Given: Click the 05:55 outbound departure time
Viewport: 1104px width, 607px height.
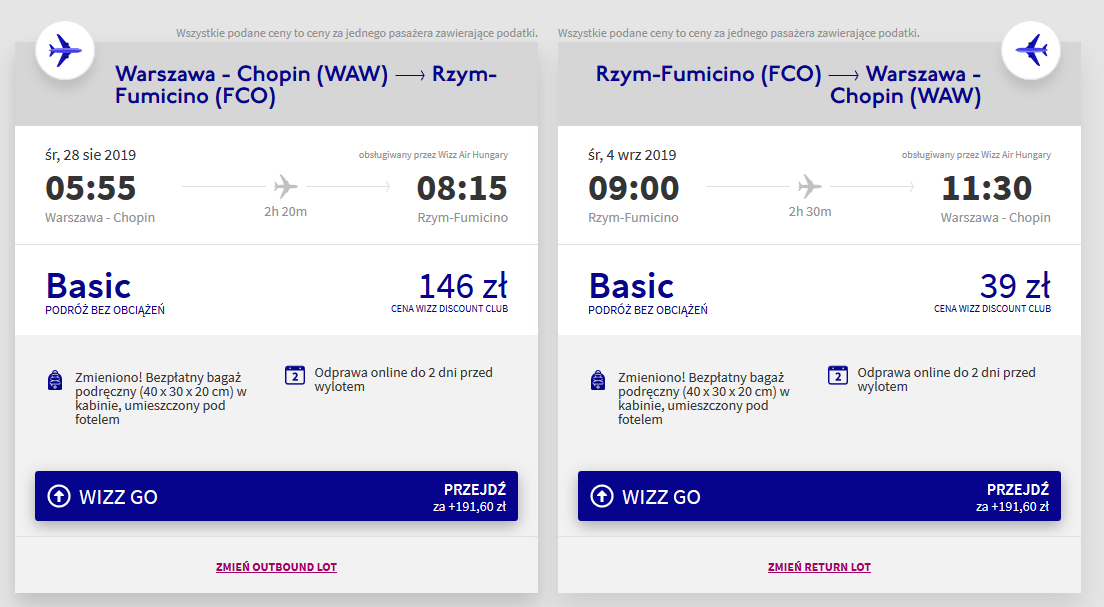Looking at the screenshot, I should coord(91,188).
